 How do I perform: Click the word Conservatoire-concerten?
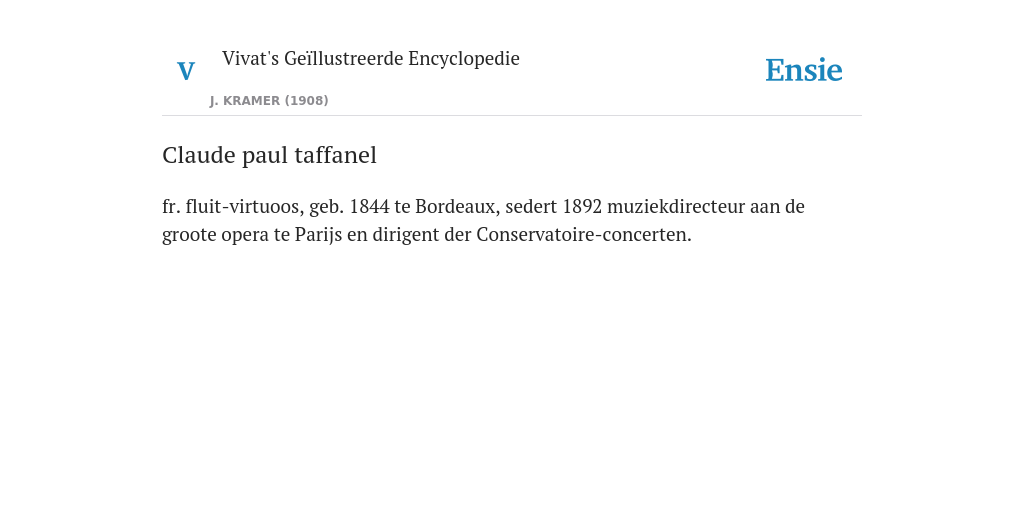point(584,234)
